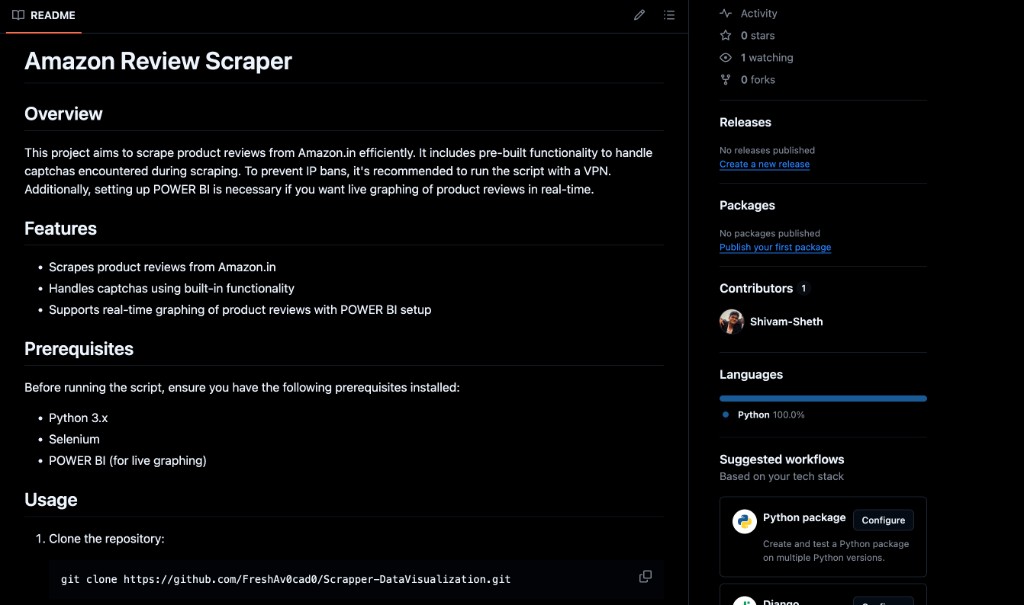The height and width of the screenshot is (605, 1024).
Task: Click the git clone command text
Action: point(285,579)
